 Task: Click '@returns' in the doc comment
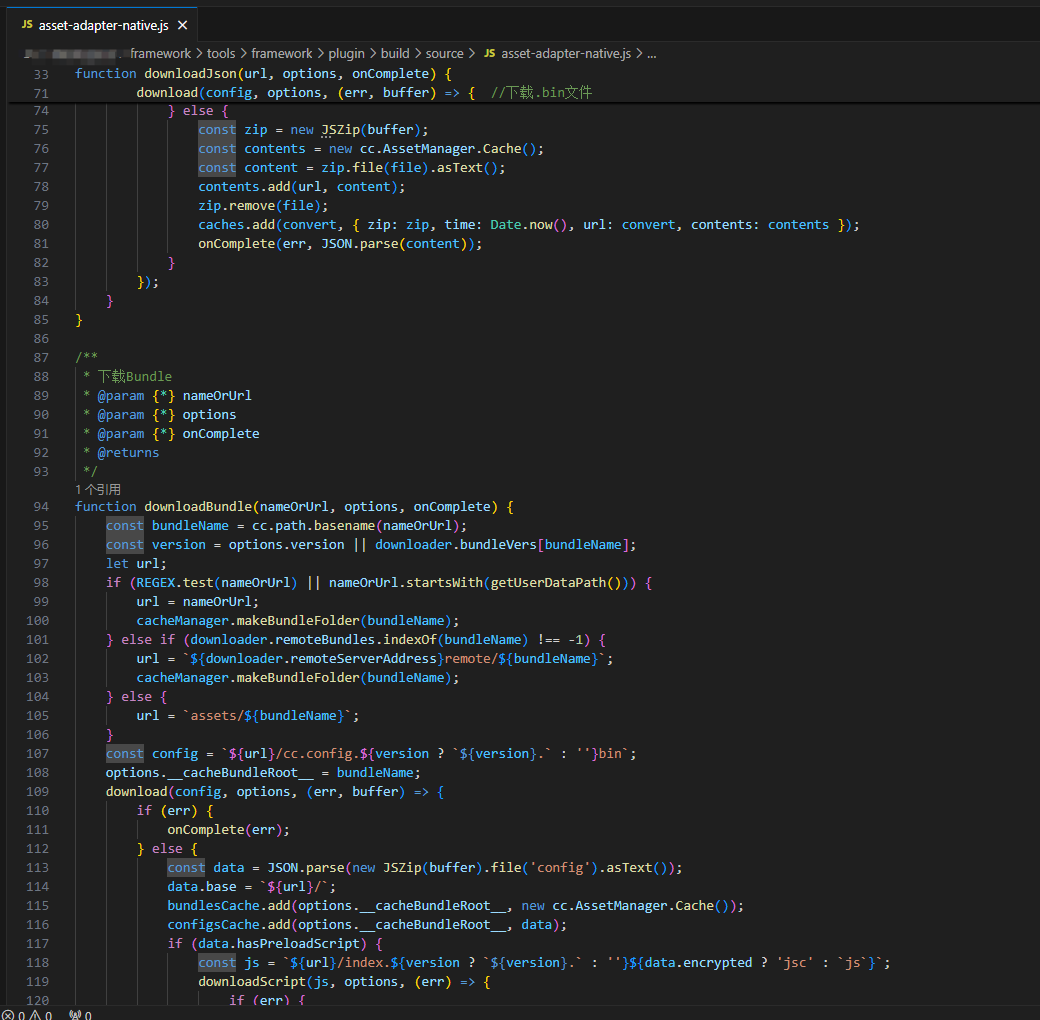128,452
